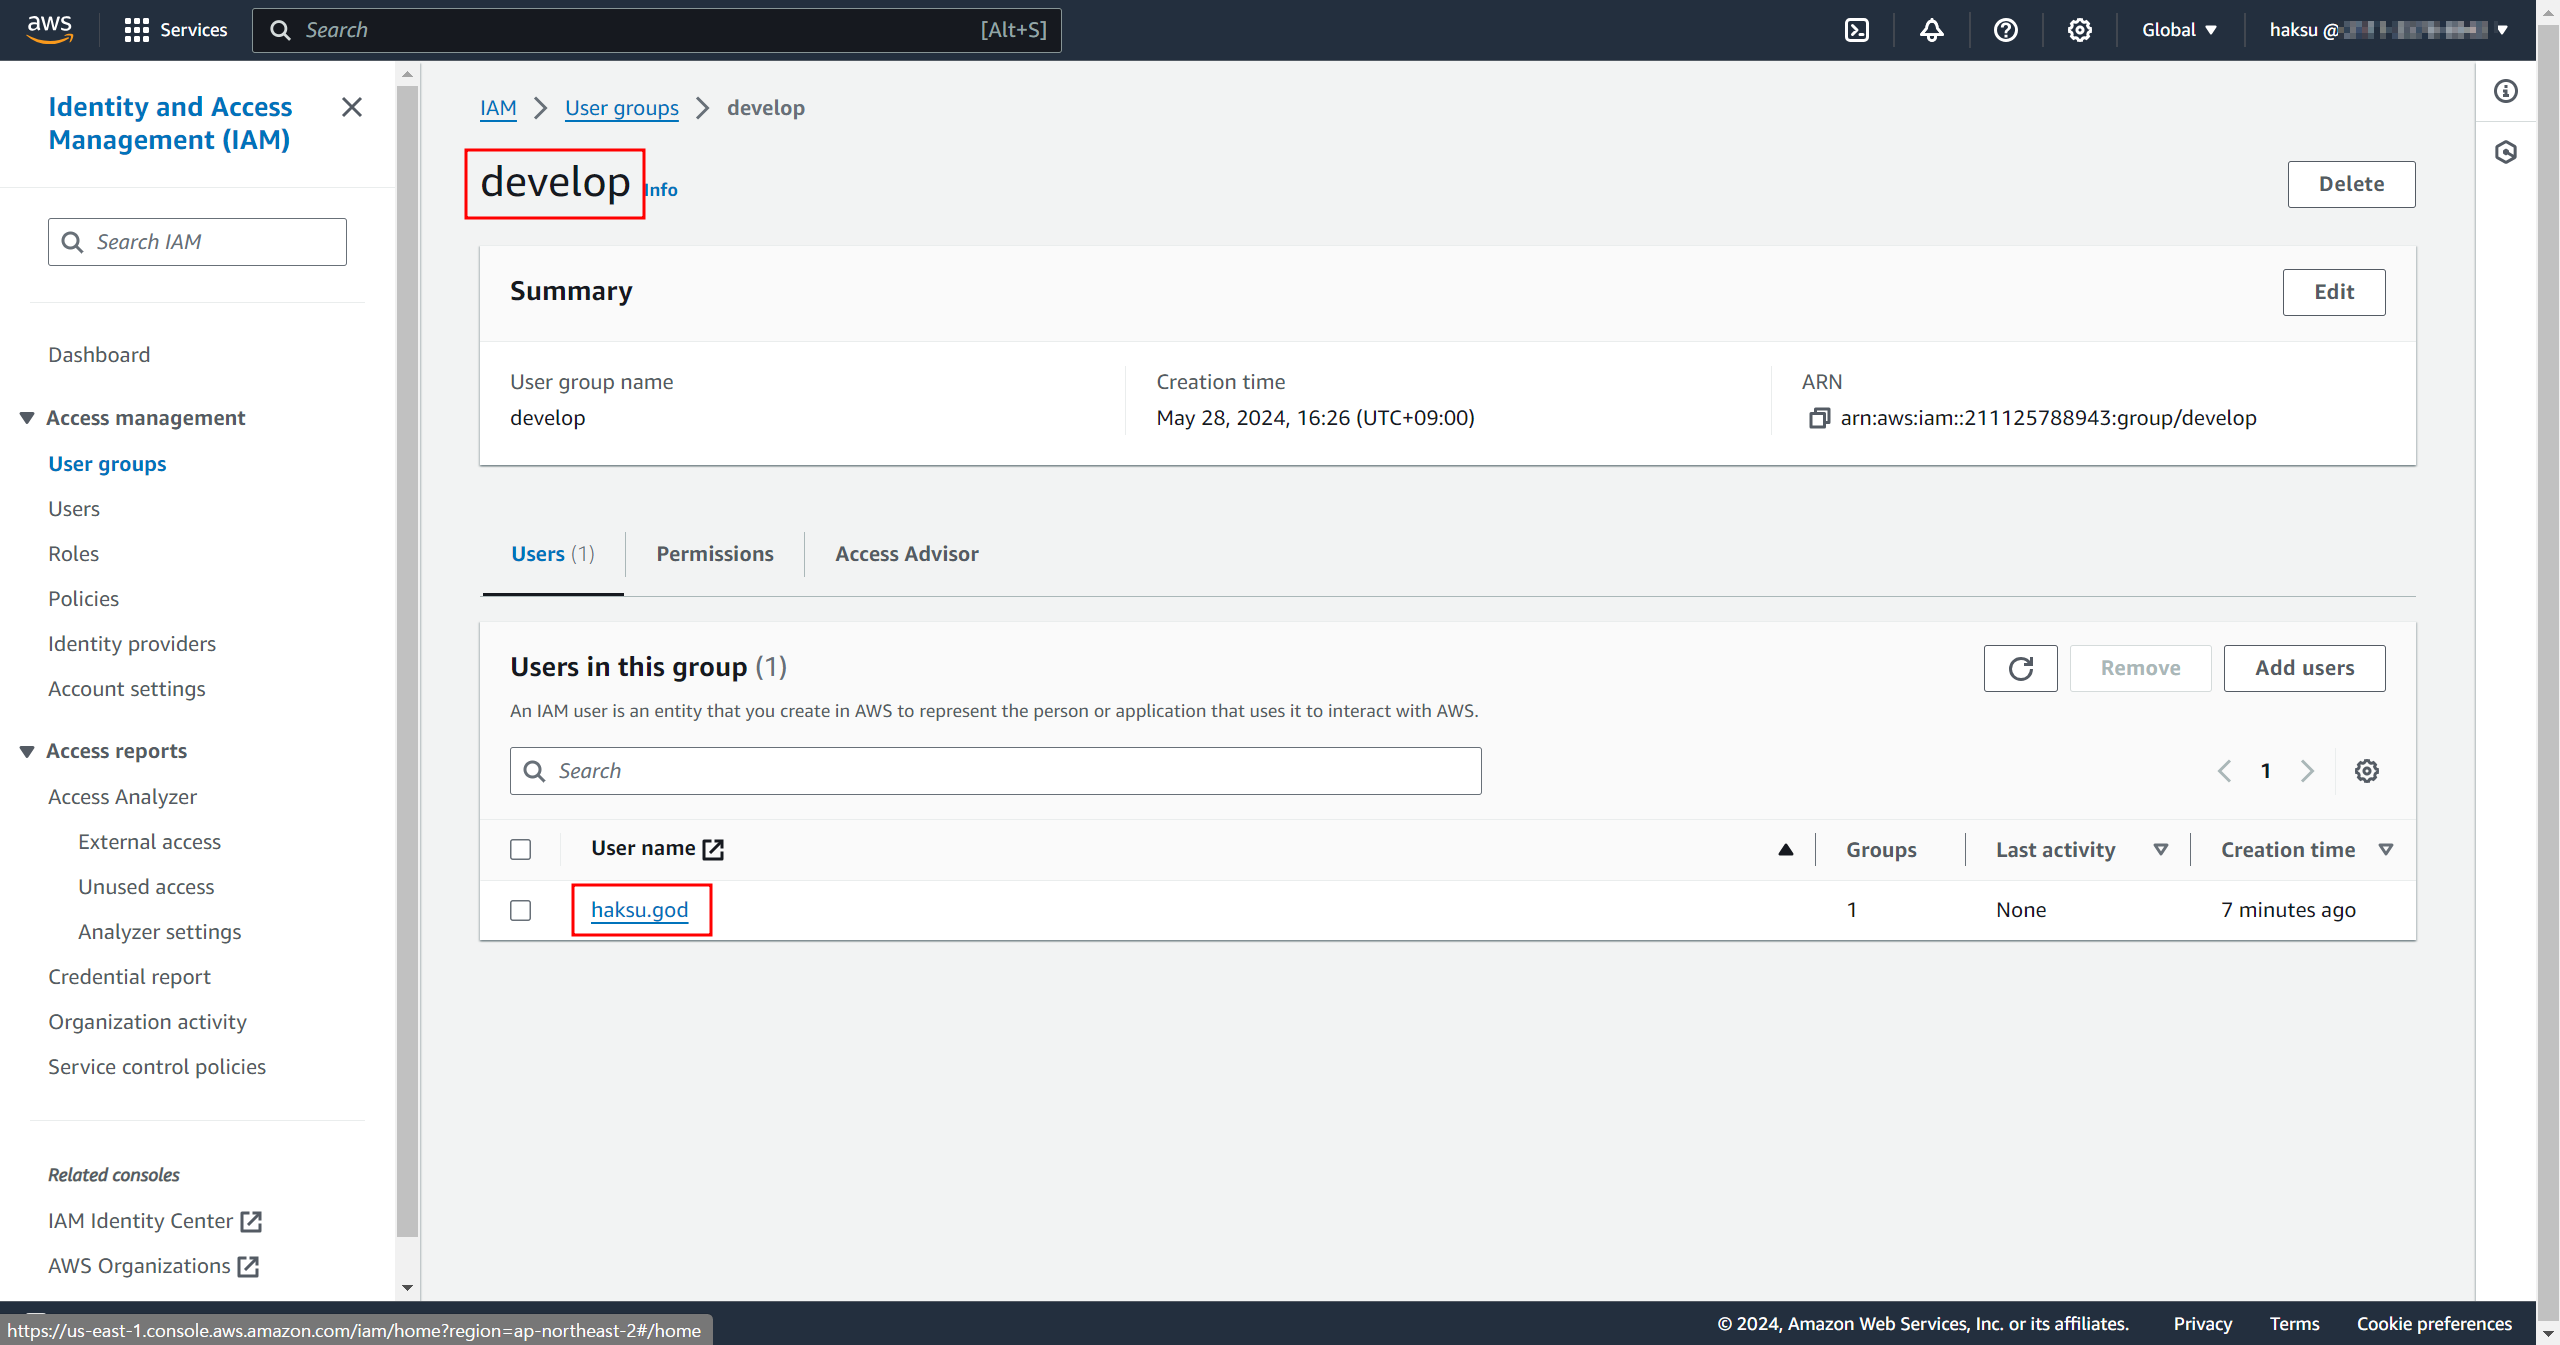Open the haksu.god user link

(x=639, y=910)
